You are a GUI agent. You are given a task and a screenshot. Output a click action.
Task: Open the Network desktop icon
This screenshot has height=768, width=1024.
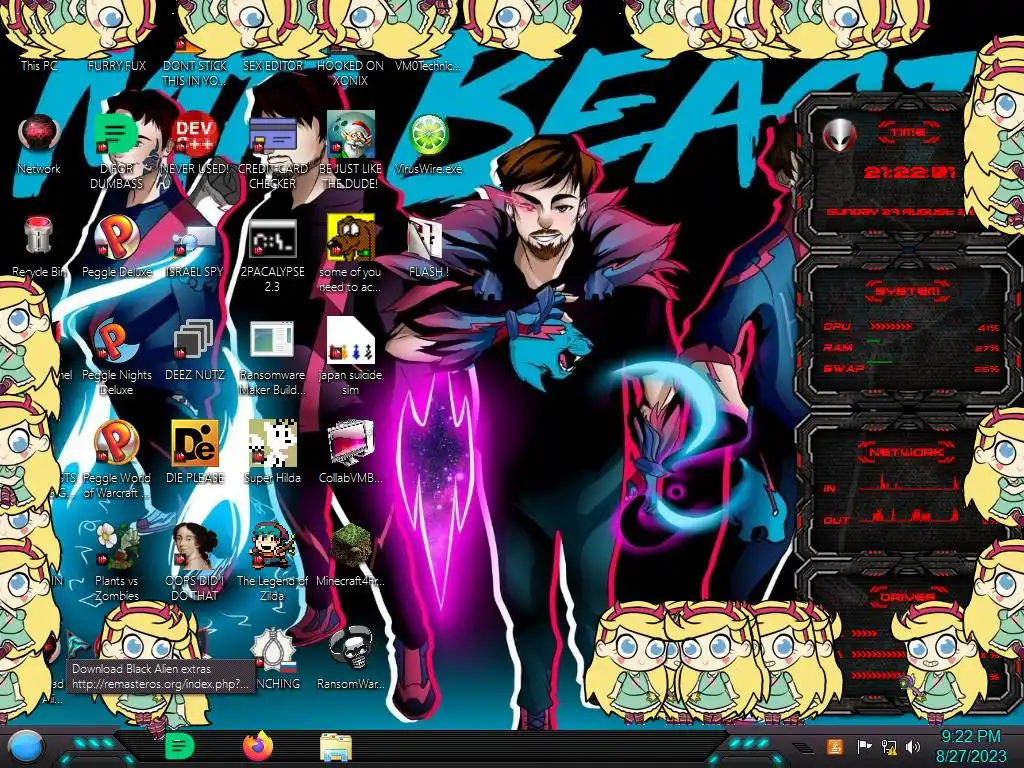pos(39,133)
